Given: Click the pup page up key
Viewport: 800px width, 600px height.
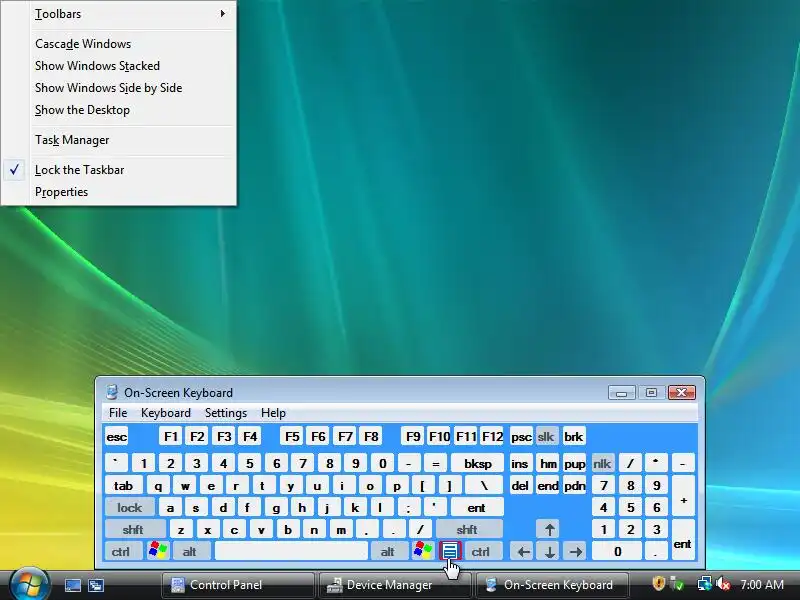Looking at the screenshot, I should [x=574, y=463].
